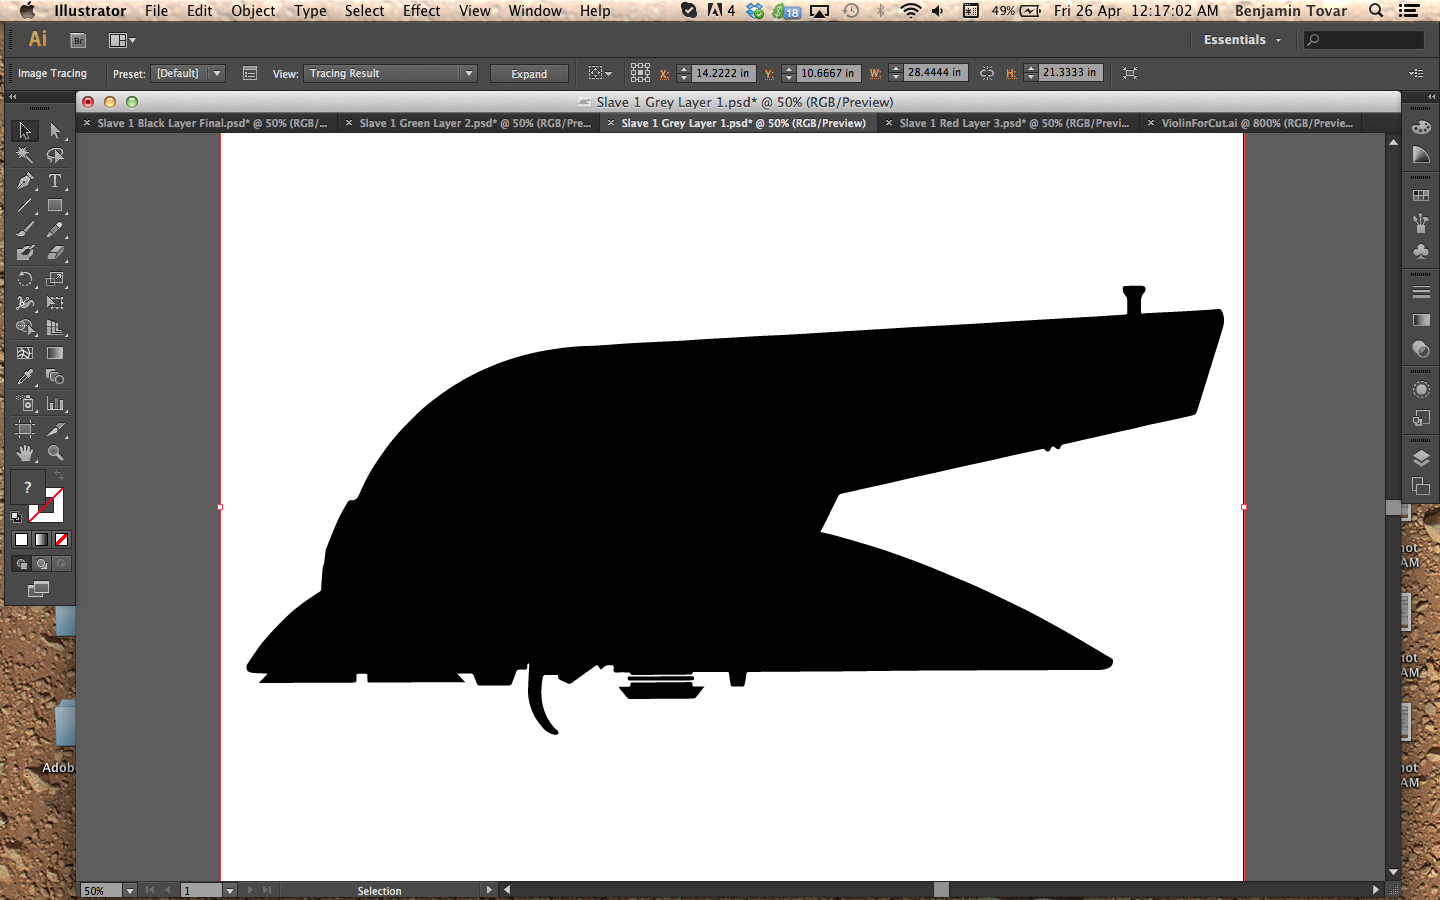Open the arrange documents dropdown
Image resolution: width=1440 pixels, height=900 pixels.
click(x=122, y=40)
